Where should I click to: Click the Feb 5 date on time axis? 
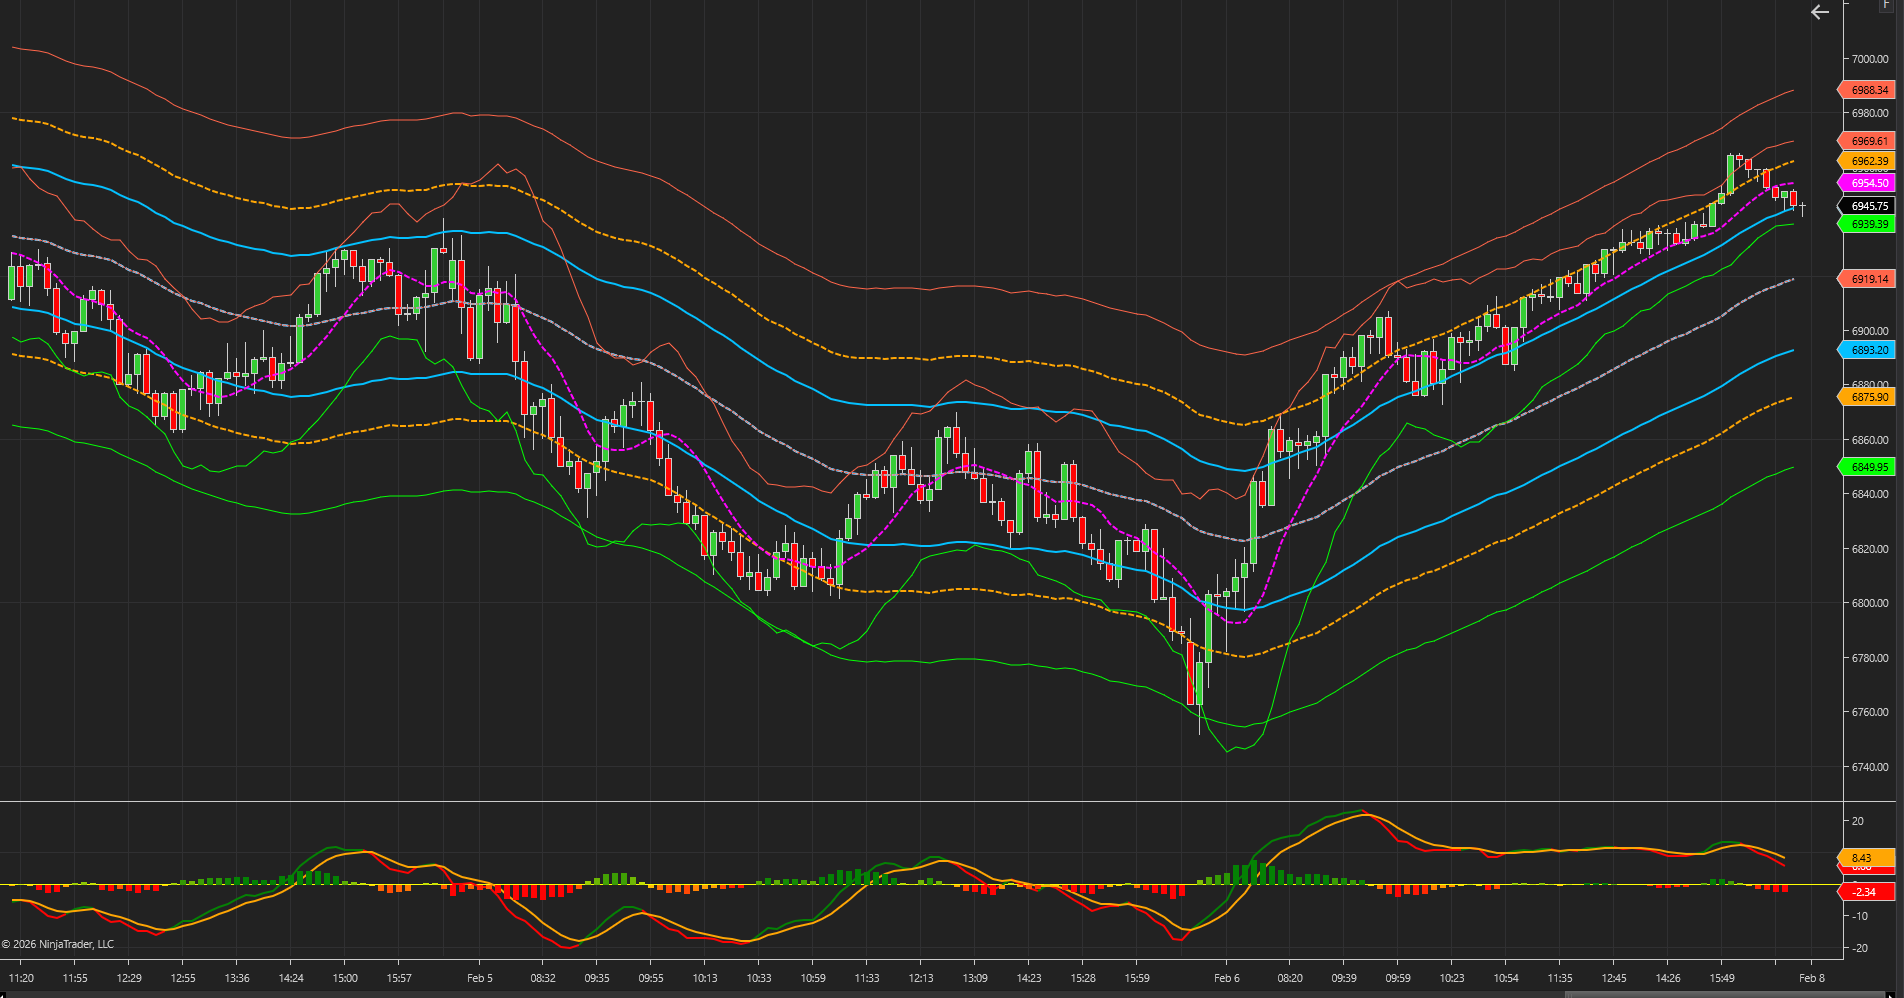pos(480,978)
